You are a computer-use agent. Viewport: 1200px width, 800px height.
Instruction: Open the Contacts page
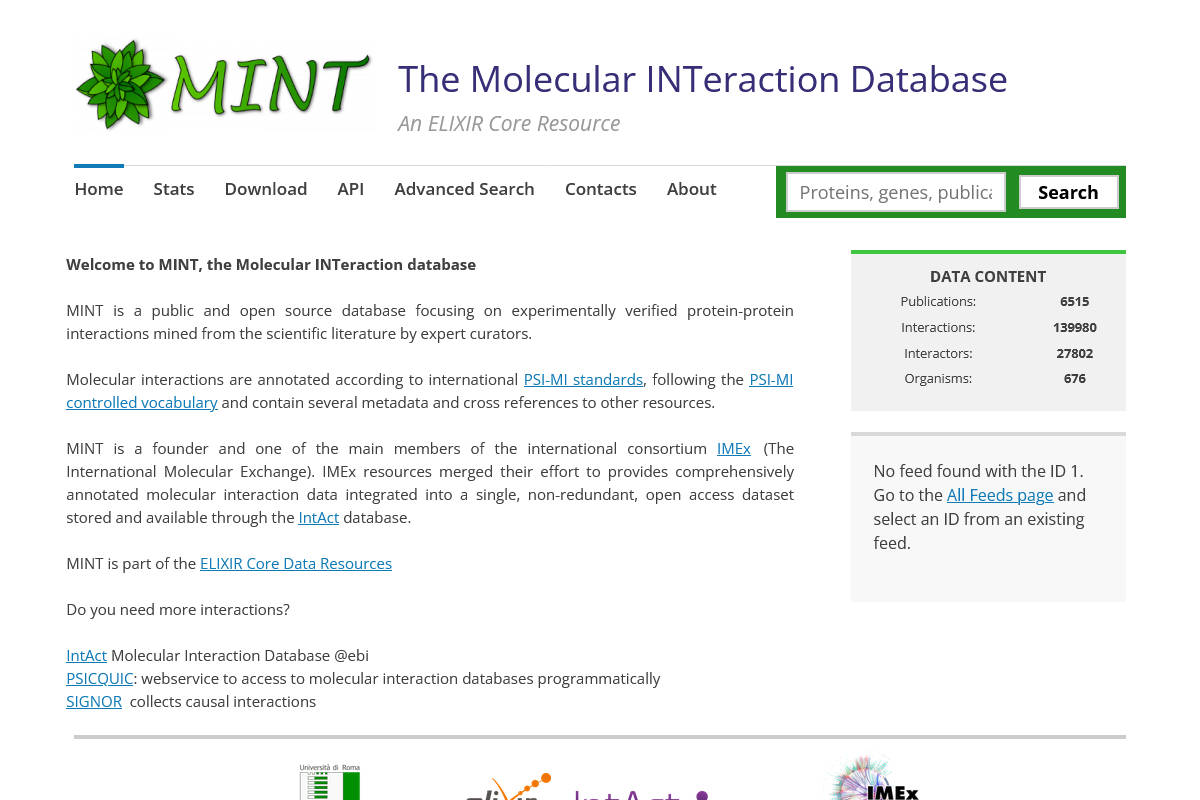click(x=600, y=188)
